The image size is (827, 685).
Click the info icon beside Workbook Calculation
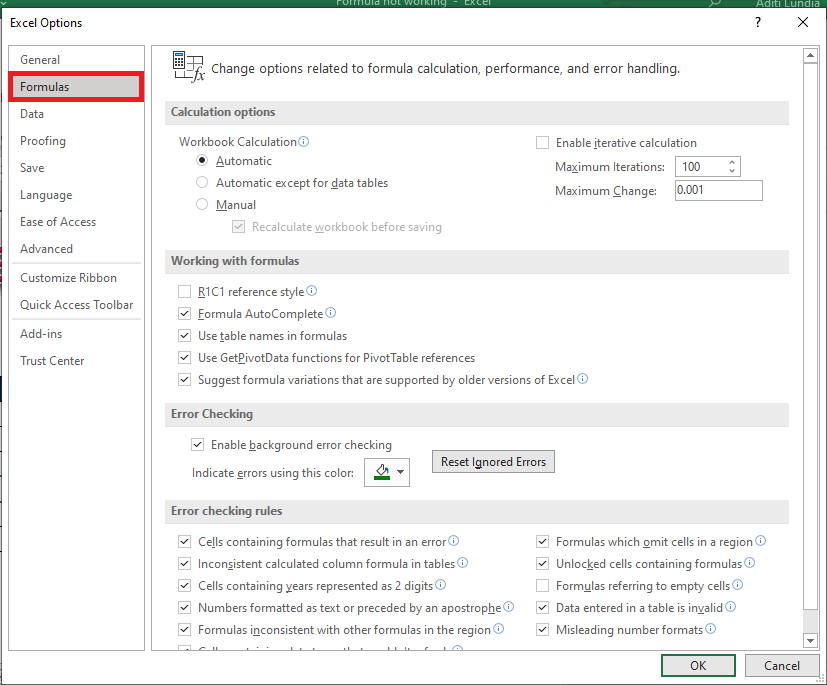point(304,141)
